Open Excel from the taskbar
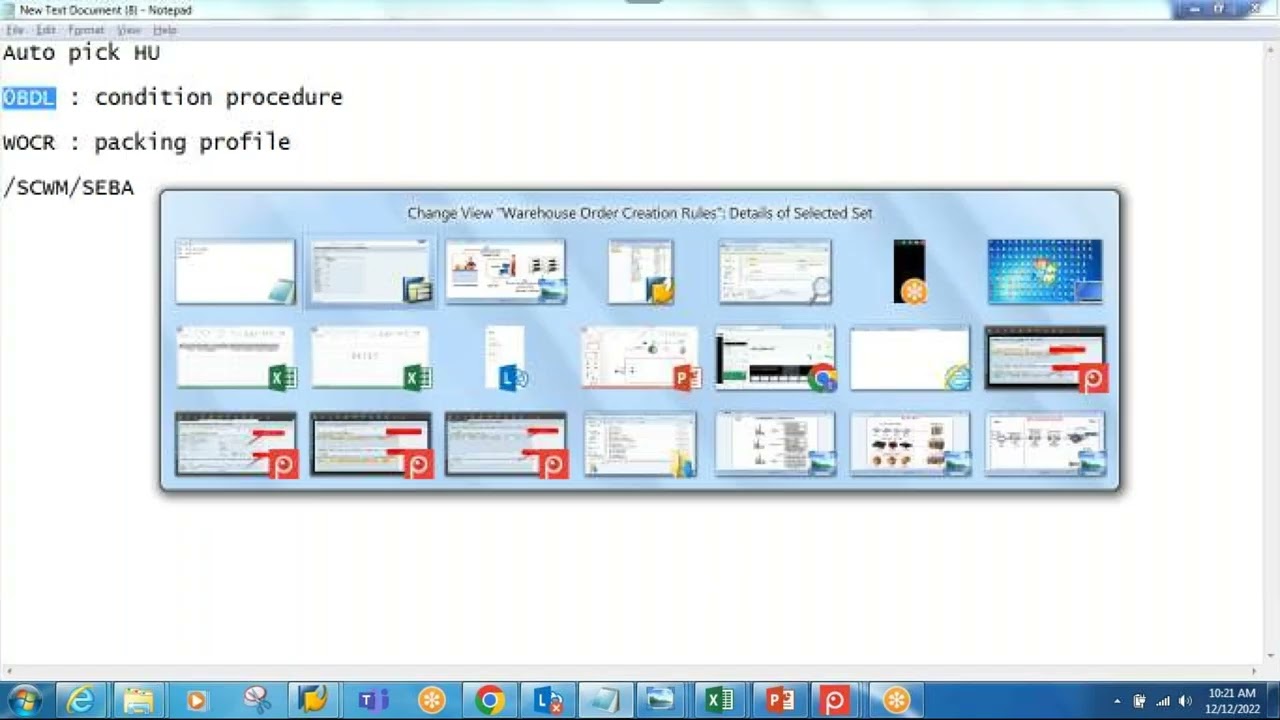1280x720 pixels. pos(720,700)
